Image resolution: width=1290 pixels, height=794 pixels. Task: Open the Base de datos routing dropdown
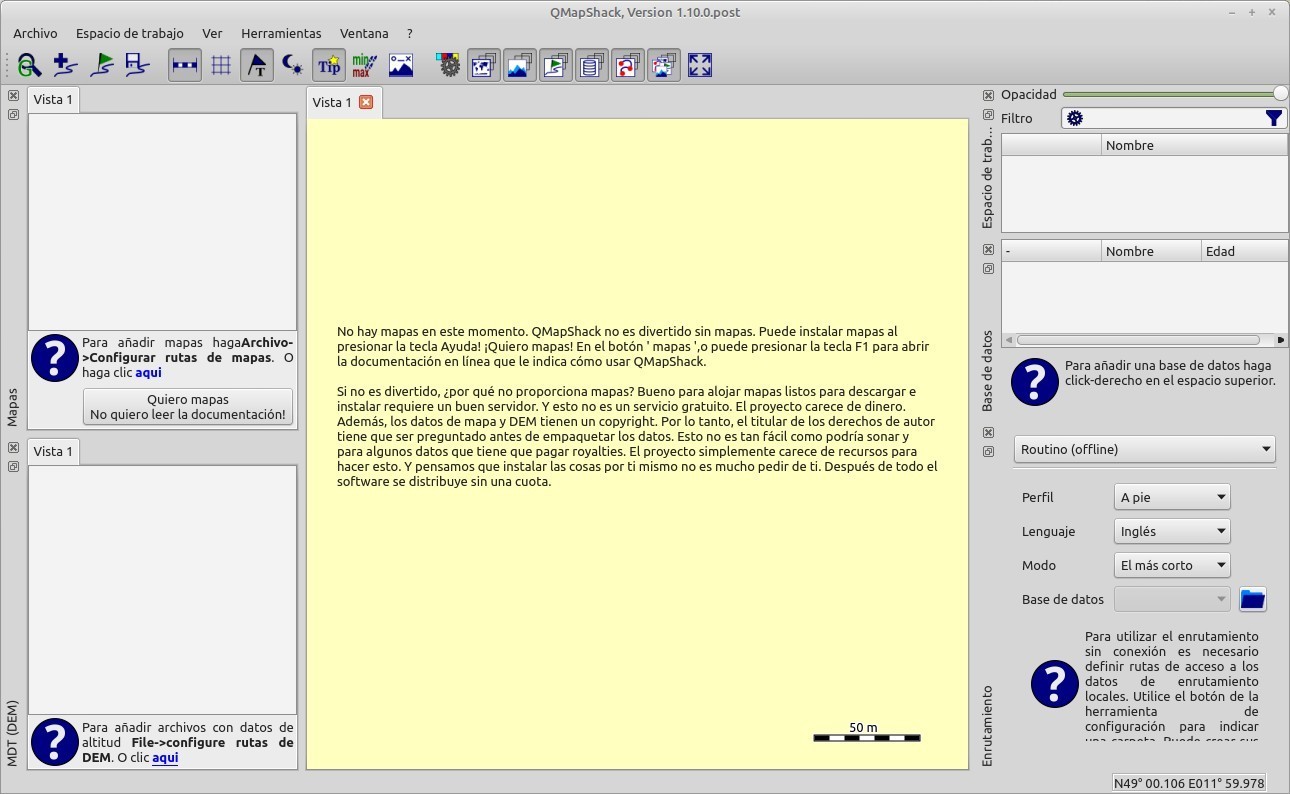(x=1172, y=599)
